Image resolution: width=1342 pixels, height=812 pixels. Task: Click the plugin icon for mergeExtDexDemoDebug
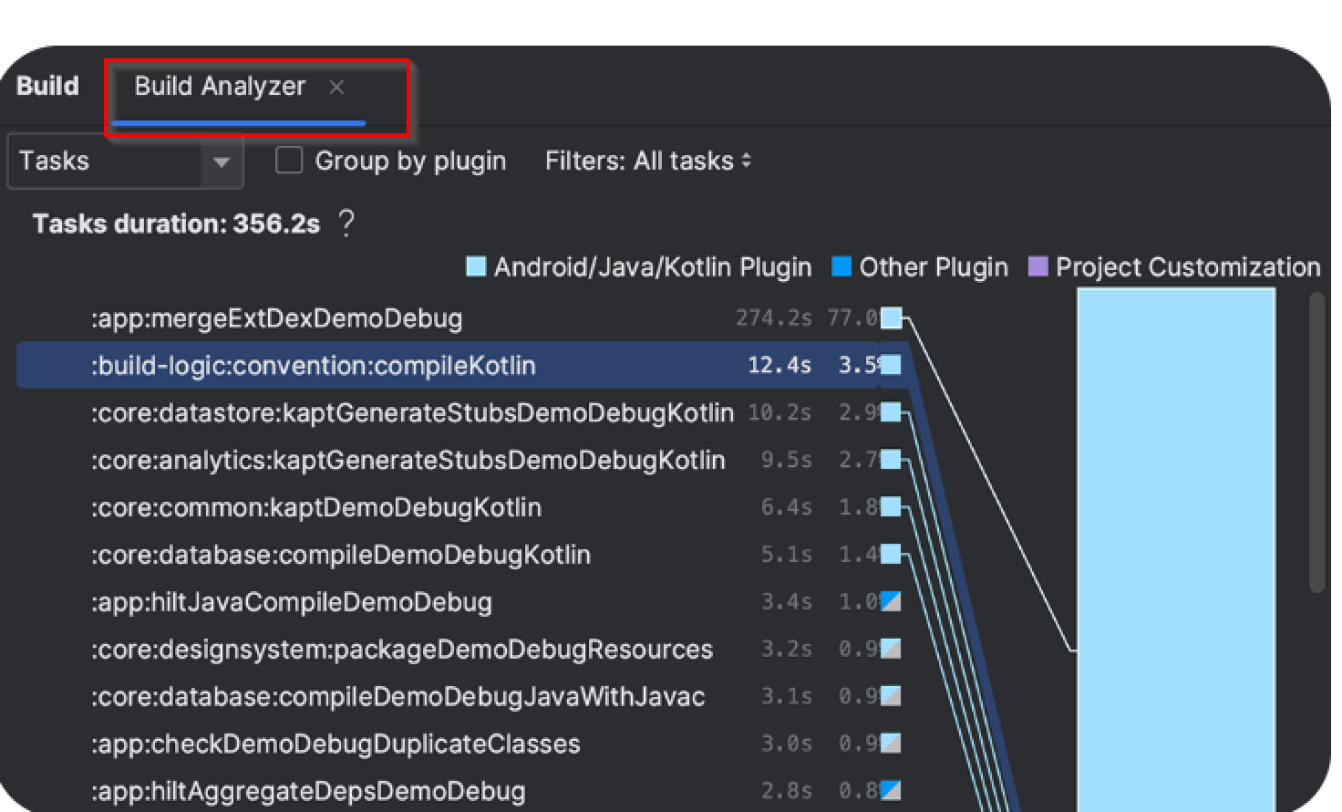891,319
